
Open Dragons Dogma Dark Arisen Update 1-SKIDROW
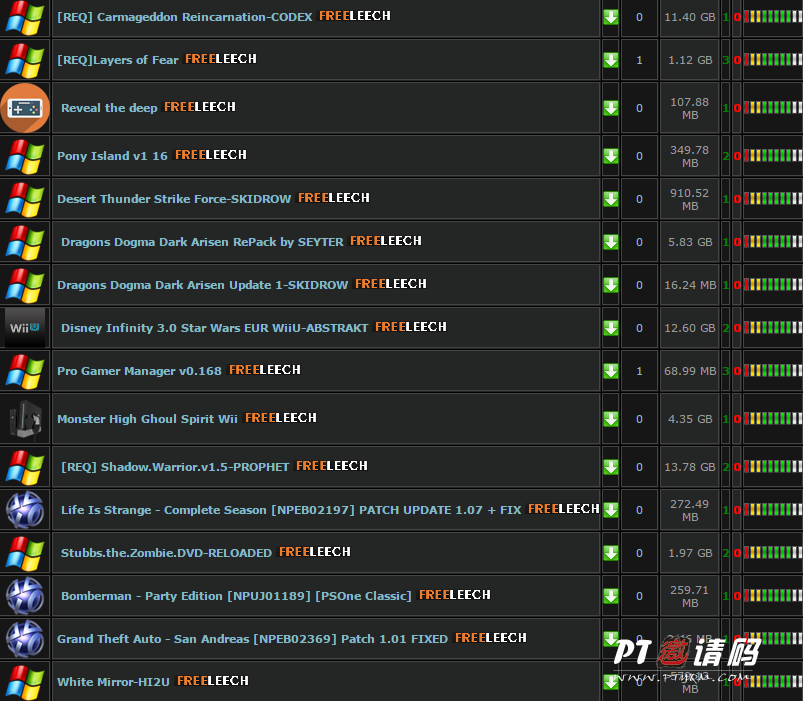click(202, 285)
